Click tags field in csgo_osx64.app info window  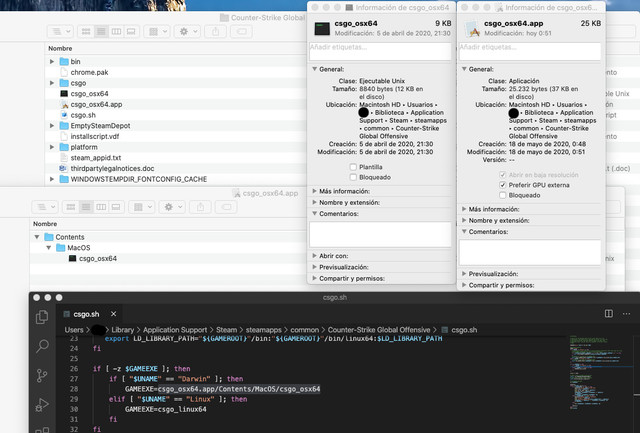pyautogui.click(x=530, y=51)
